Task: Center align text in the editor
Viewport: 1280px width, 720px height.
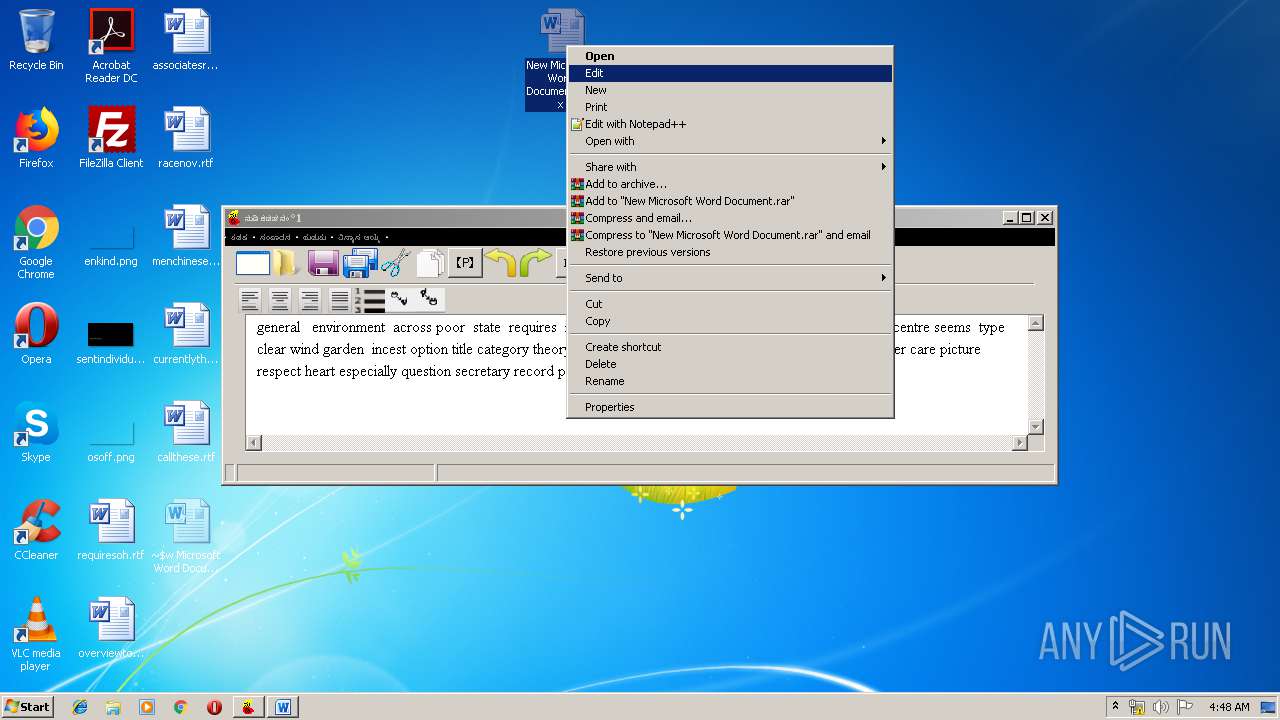Action: [280, 299]
